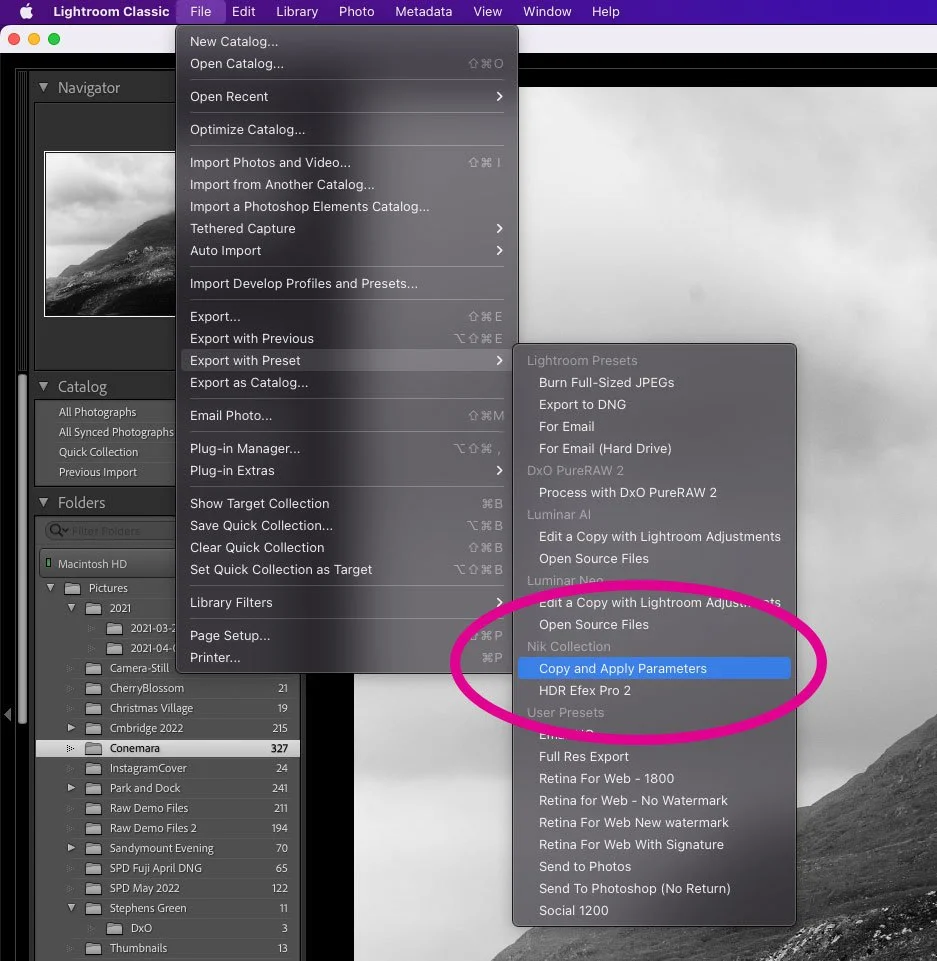The image size is (937, 961).
Task: Expand the Park and Dock folder
Action: click(71, 788)
